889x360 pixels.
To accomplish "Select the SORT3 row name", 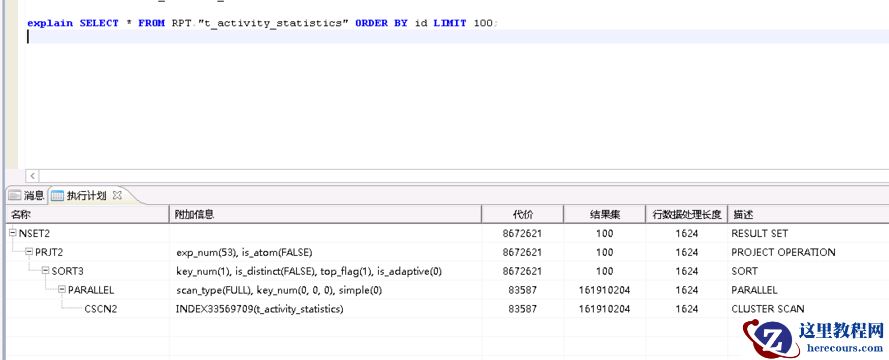I will pos(67,271).
